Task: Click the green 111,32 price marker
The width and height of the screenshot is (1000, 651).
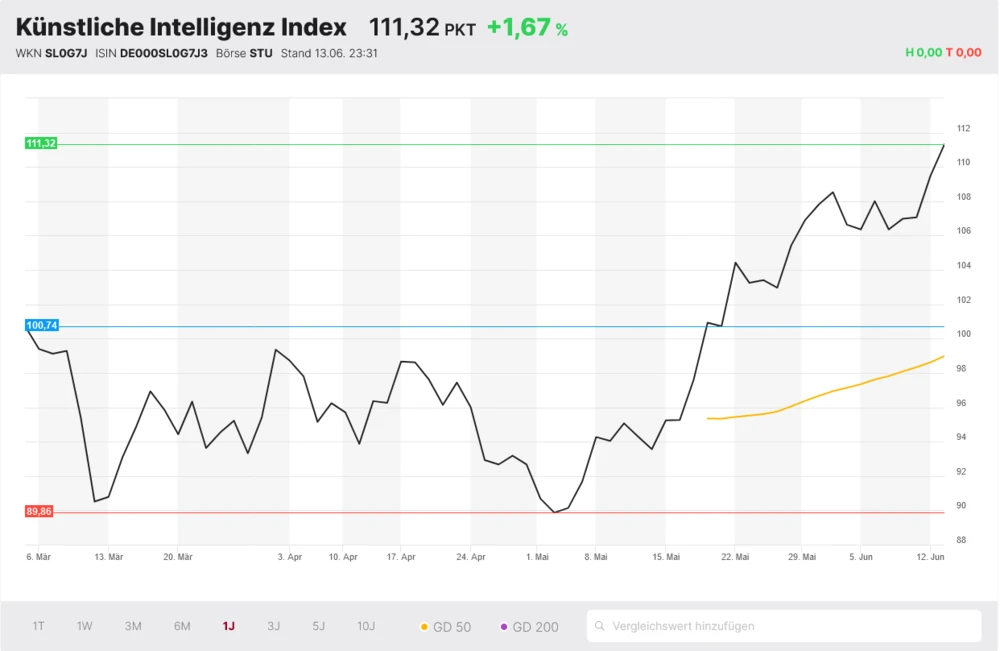Action: coord(41,143)
